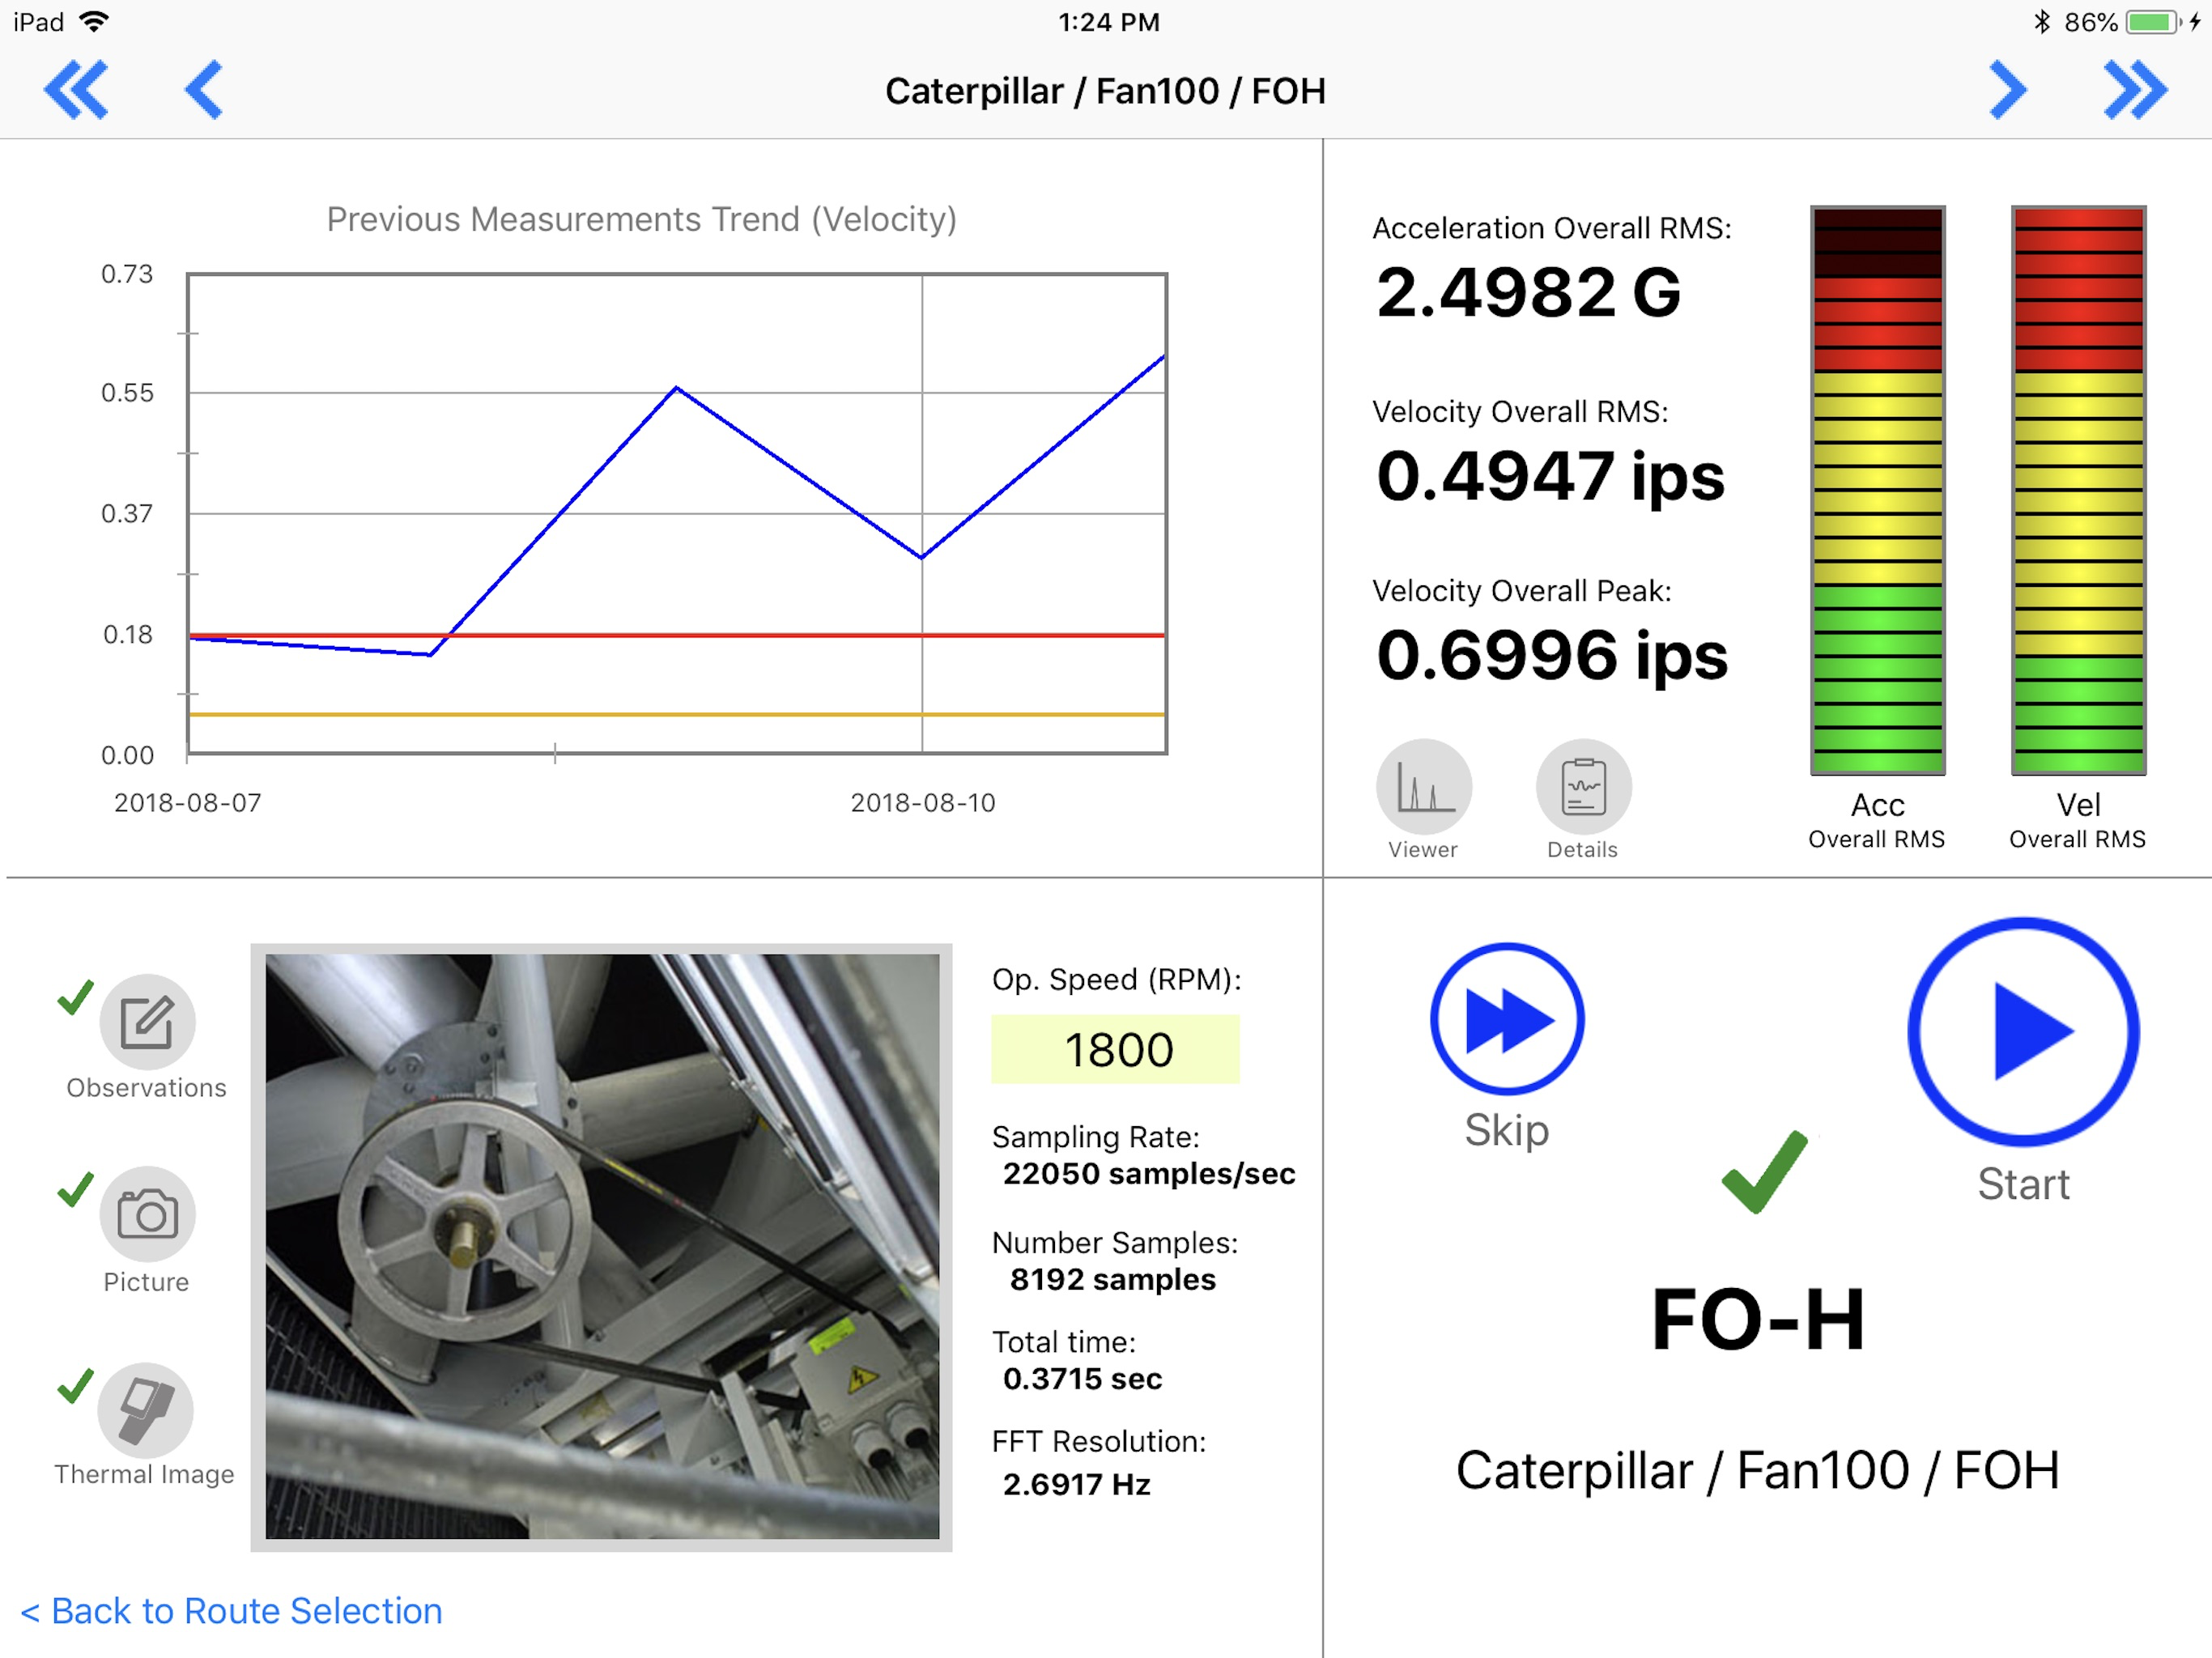Tap the green check next to Observations

tap(75, 997)
